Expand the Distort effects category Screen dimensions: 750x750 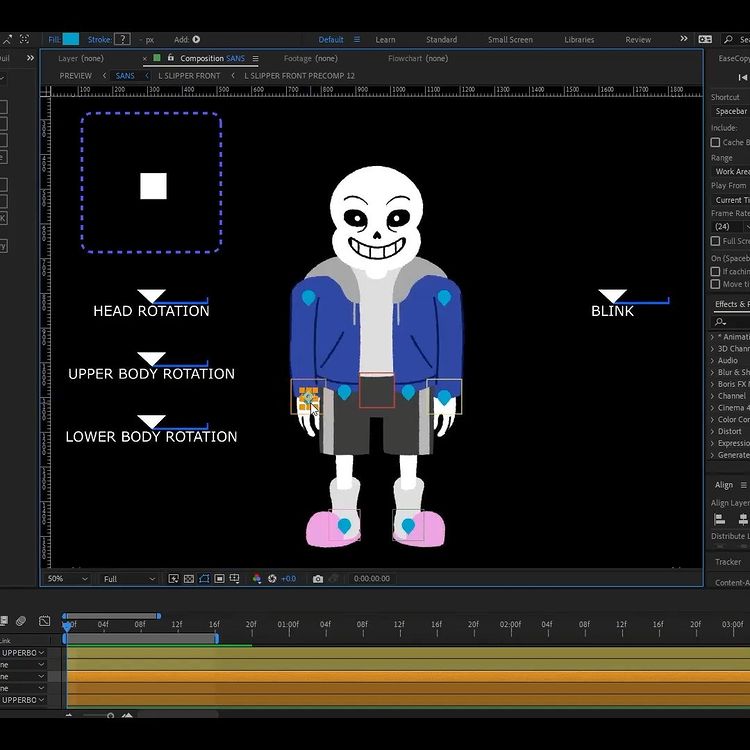[x=712, y=431]
